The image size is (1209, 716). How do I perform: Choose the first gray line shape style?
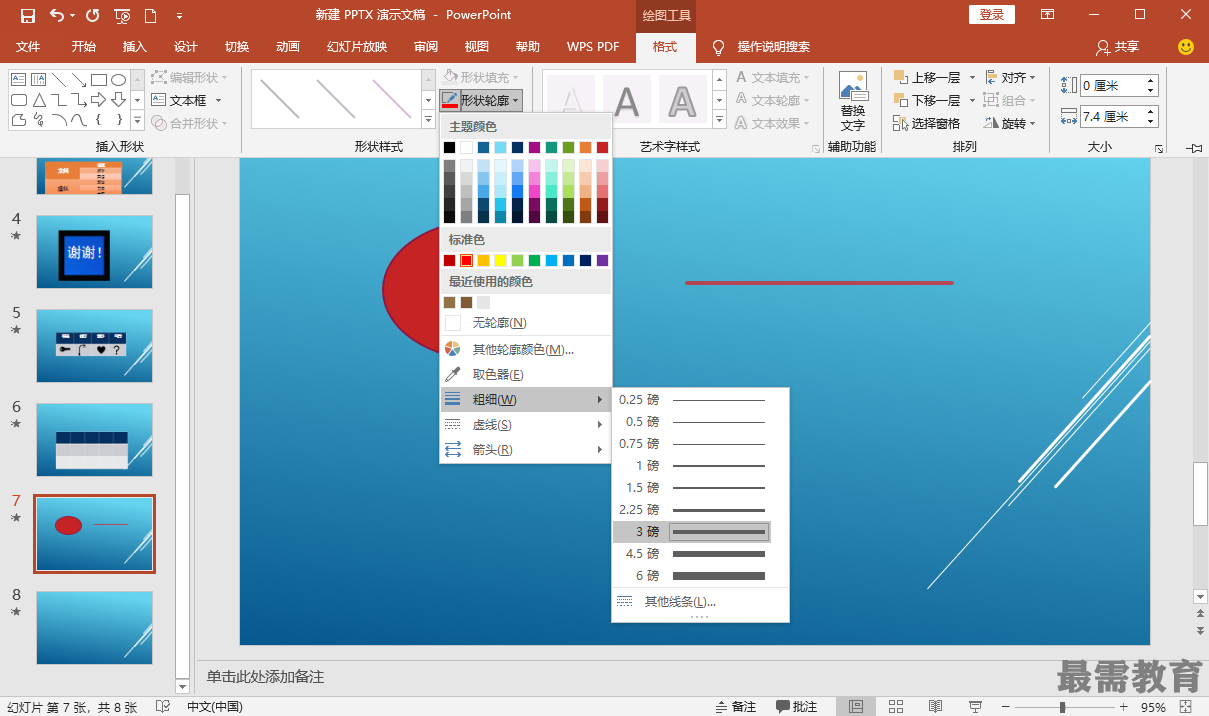[280, 99]
